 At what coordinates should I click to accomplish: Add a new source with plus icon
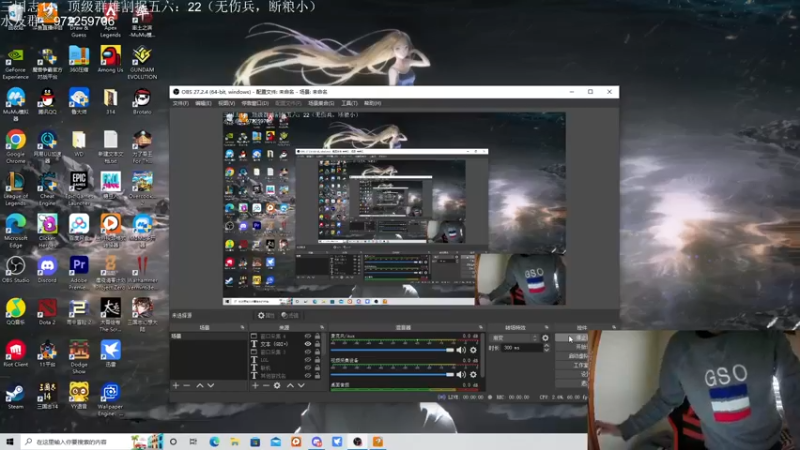(x=255, y=385)
